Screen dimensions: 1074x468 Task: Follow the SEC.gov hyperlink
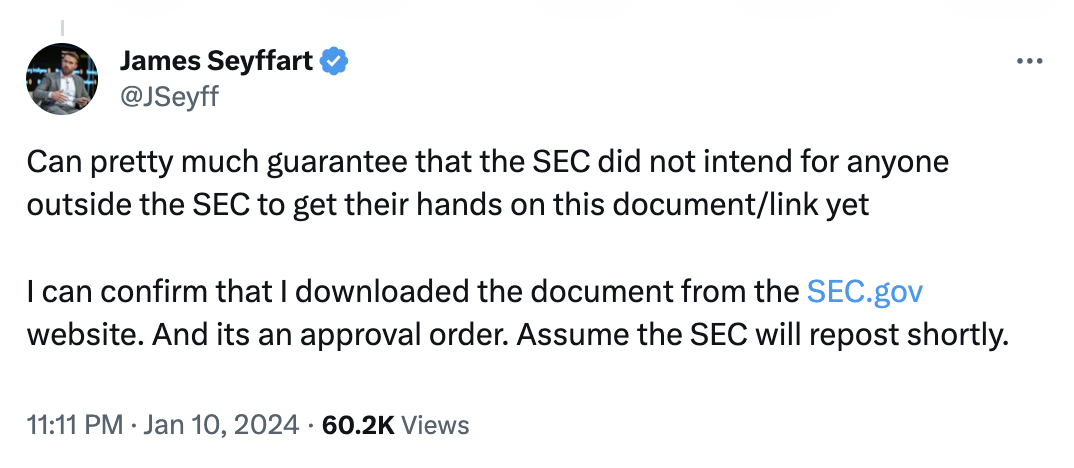coord(865,292)
